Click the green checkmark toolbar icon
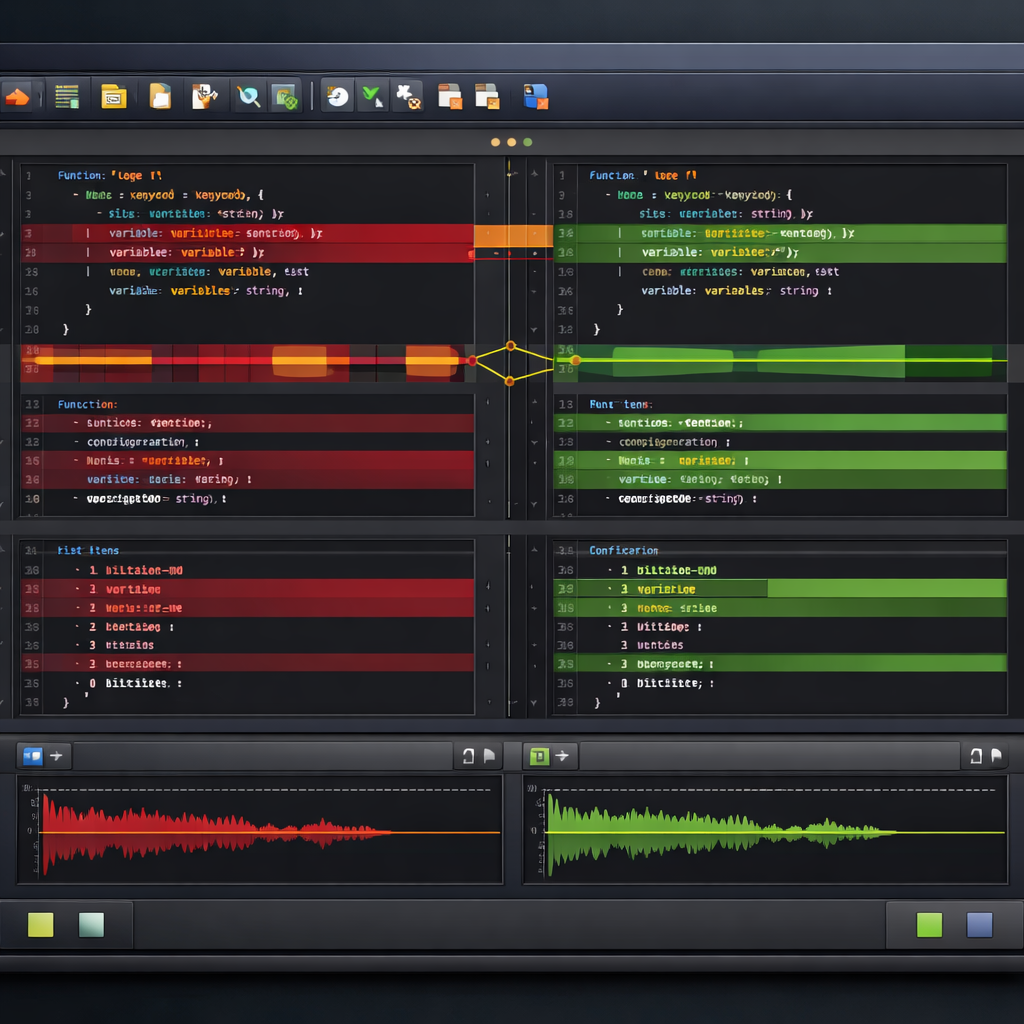The height and width of the screenshot is (1024, 1024). (x=372, y=96)
